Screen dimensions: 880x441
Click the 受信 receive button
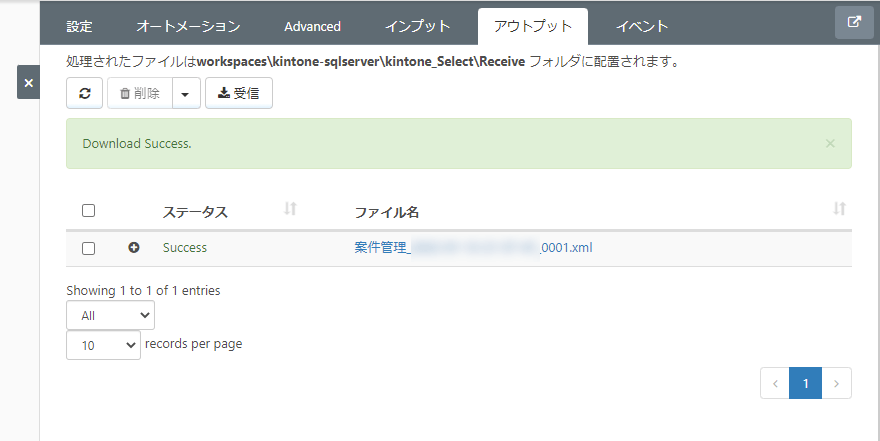[239, 93]
